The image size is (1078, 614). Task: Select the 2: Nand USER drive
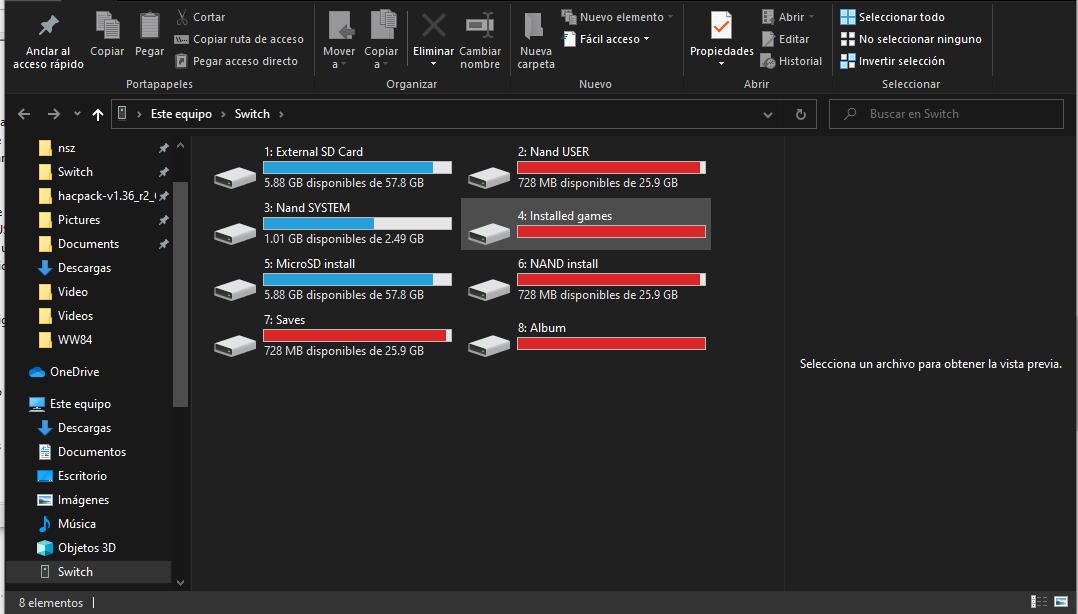coord(586,168)
